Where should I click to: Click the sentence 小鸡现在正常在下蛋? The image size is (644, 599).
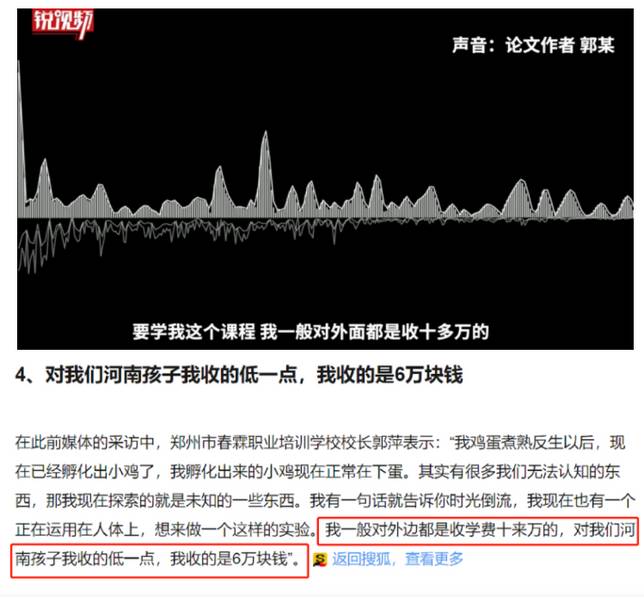(333, 472)
